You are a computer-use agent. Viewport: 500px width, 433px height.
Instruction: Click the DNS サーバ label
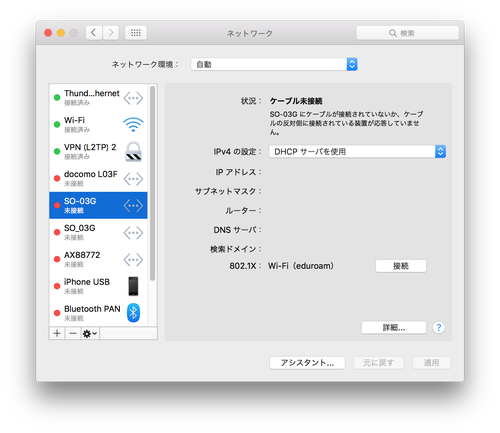(x=237, y=230)
